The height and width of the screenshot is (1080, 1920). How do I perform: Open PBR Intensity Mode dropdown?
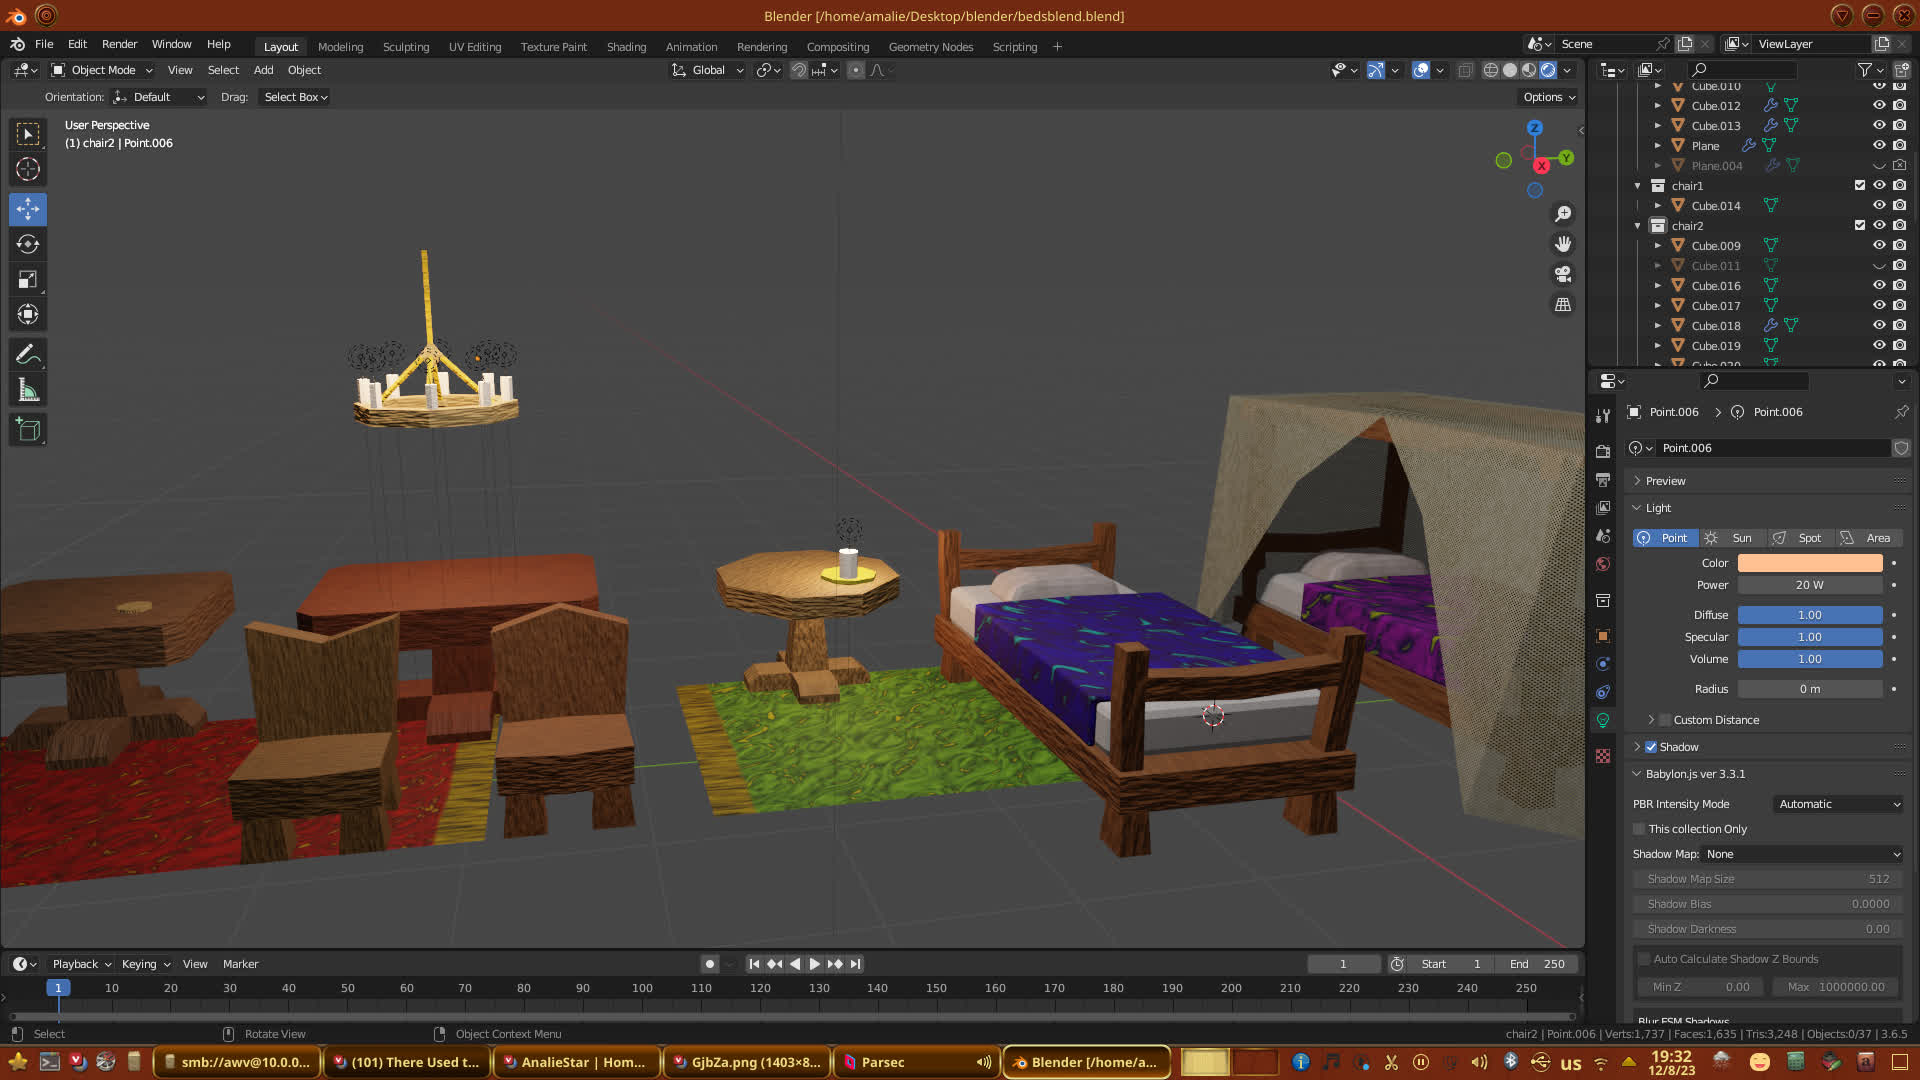[x=1838, y=804]
